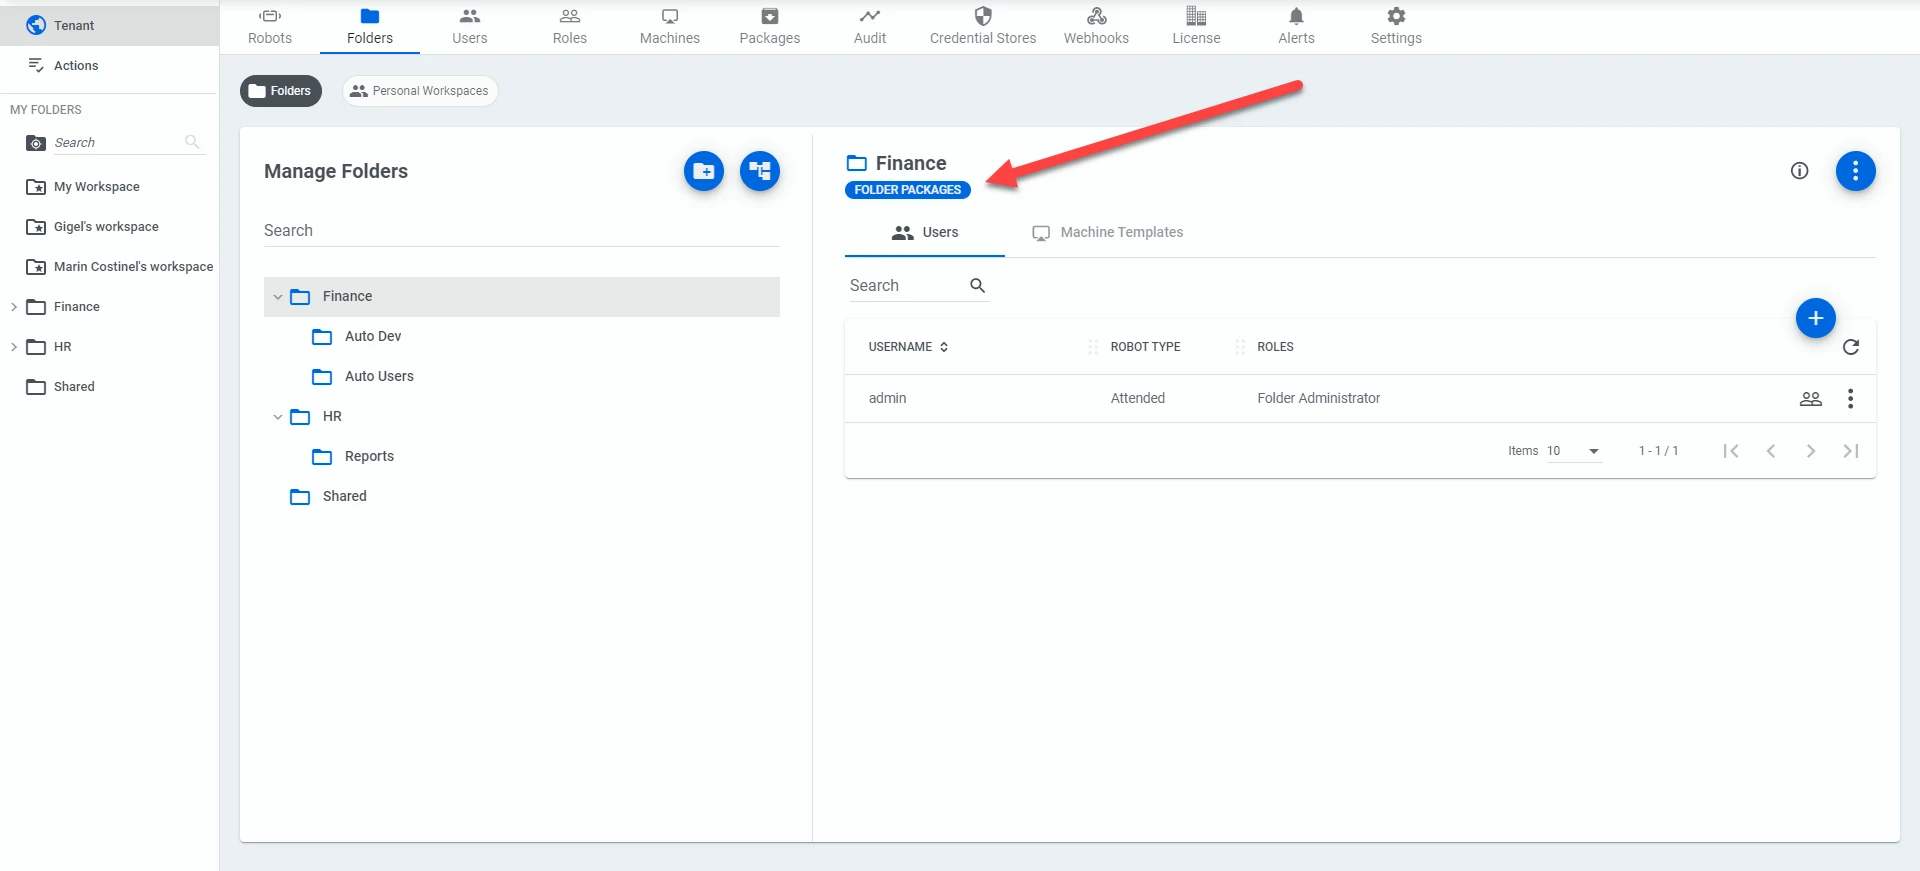Refresh the users table
Screen dimensions: 1920x871
[x=1851, y=347]
